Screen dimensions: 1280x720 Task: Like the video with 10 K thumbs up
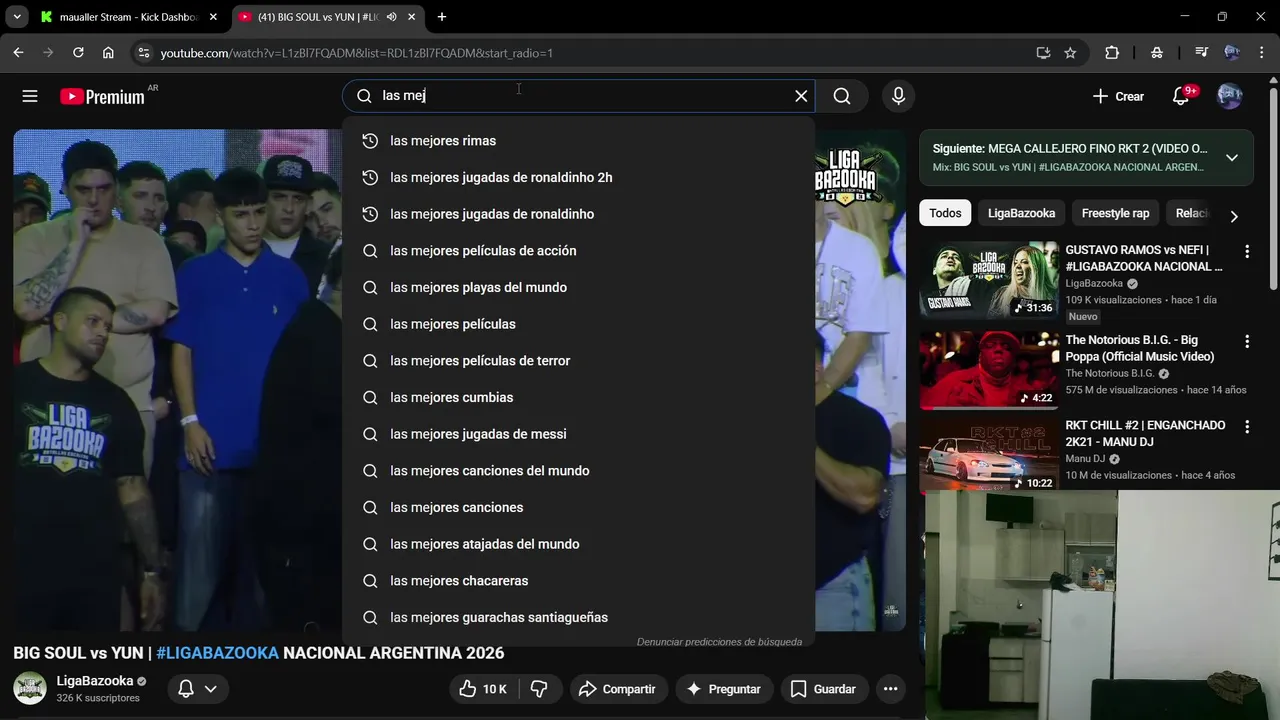(x=484, y=689)
